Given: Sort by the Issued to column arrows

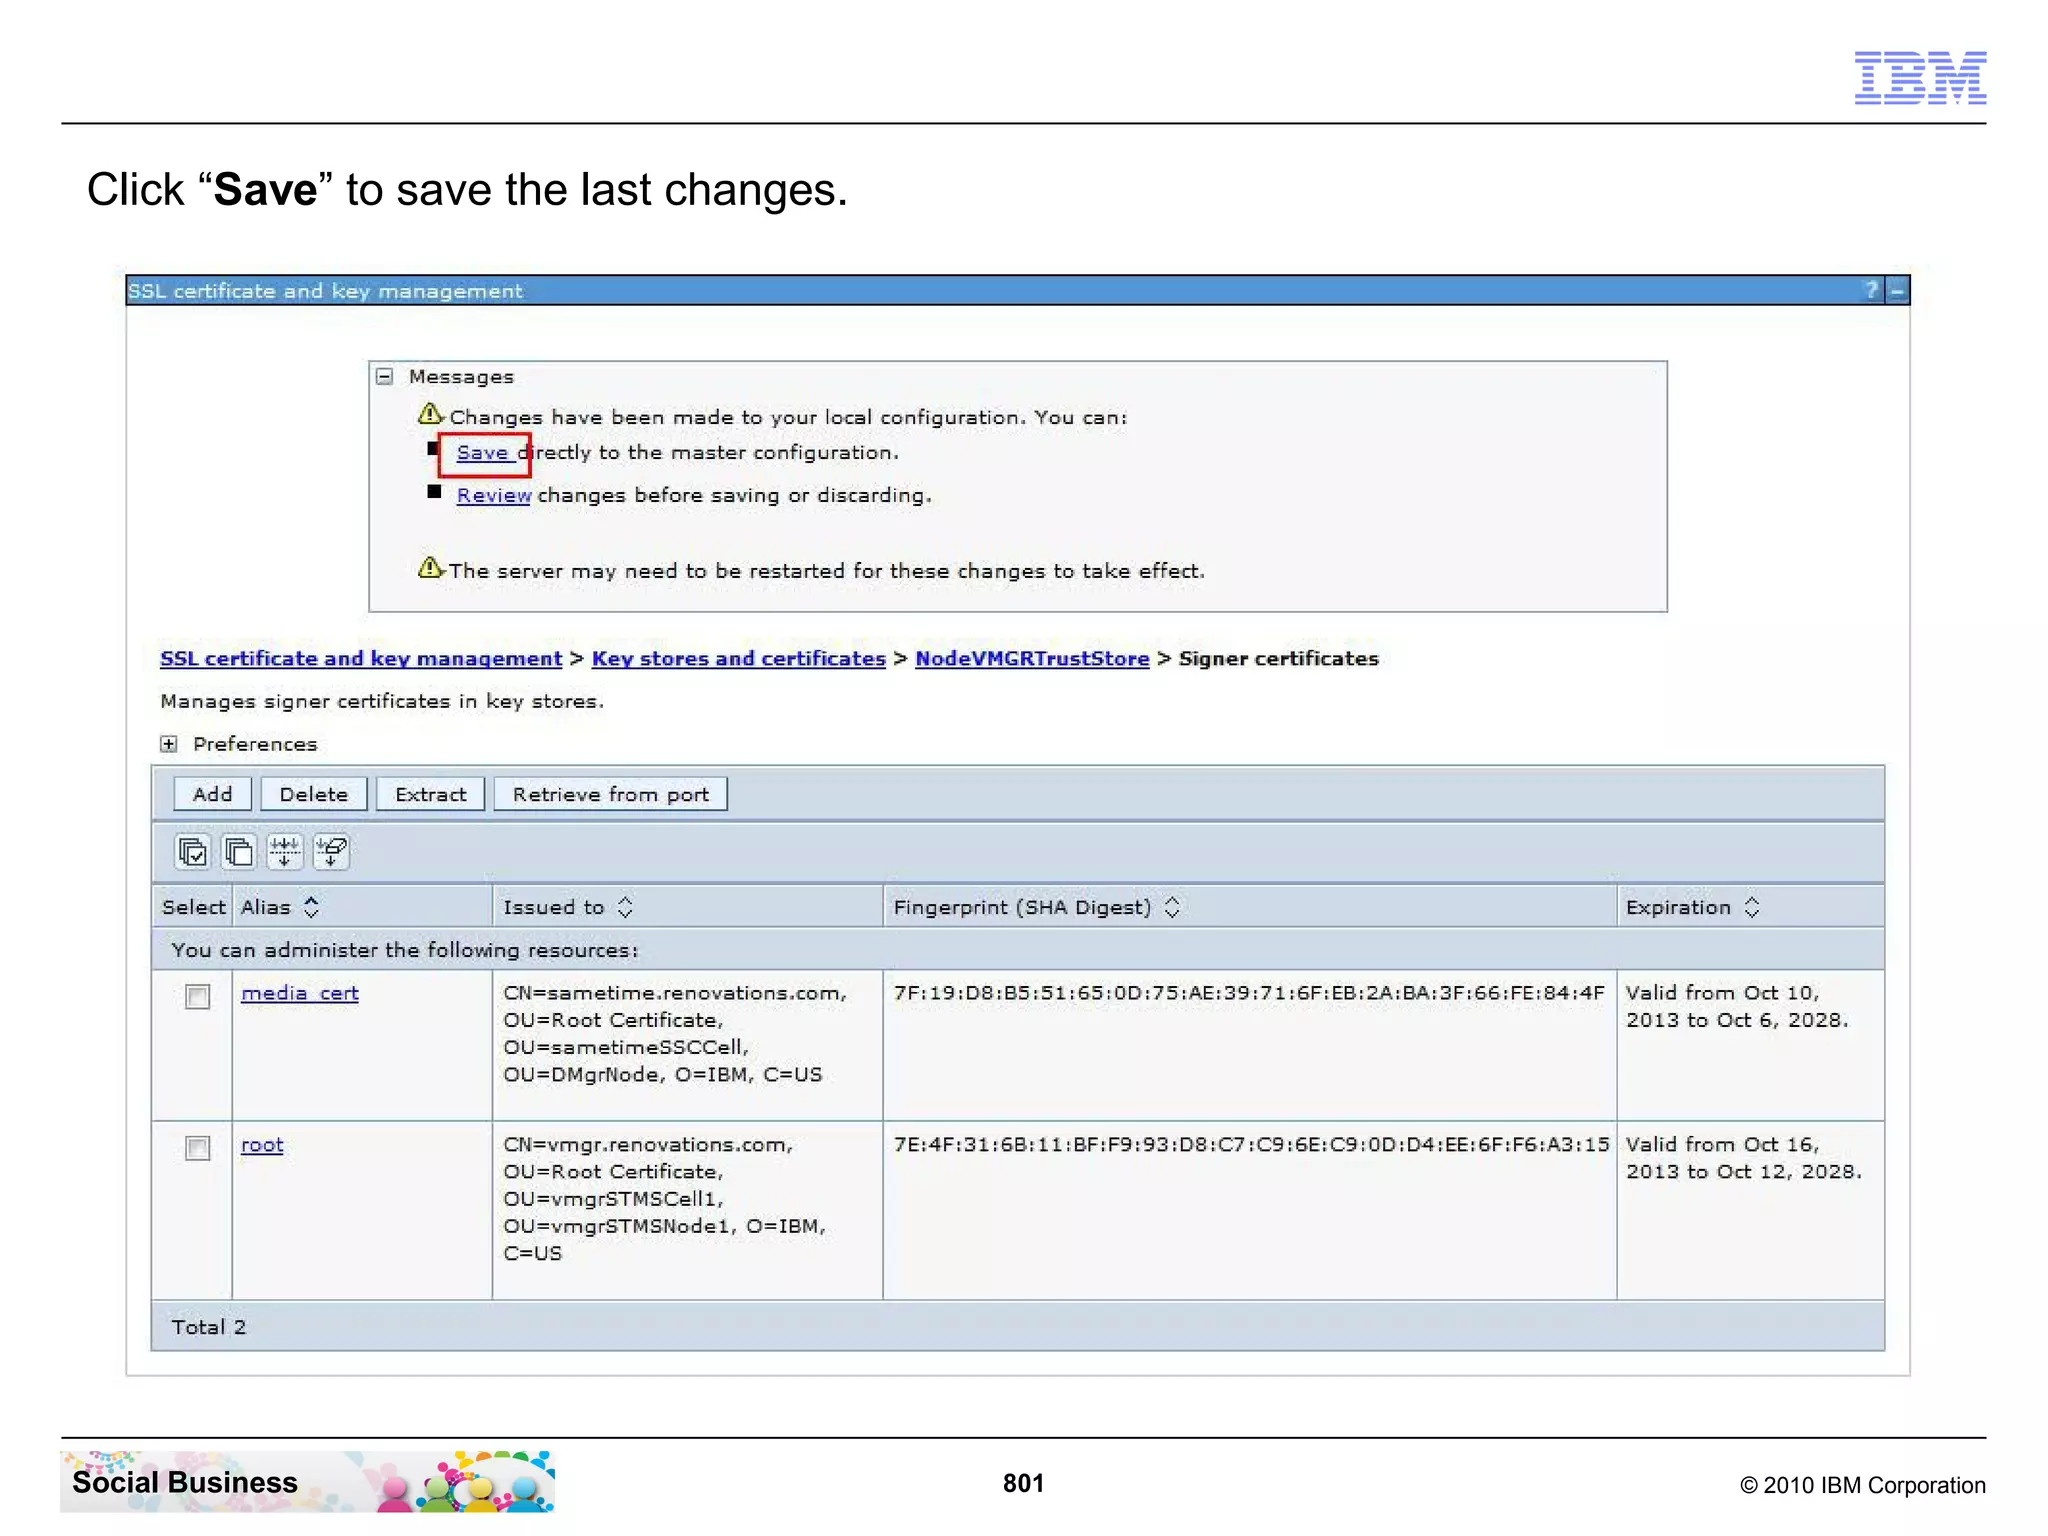Looking at the screenshot, I should coord(625,907).
